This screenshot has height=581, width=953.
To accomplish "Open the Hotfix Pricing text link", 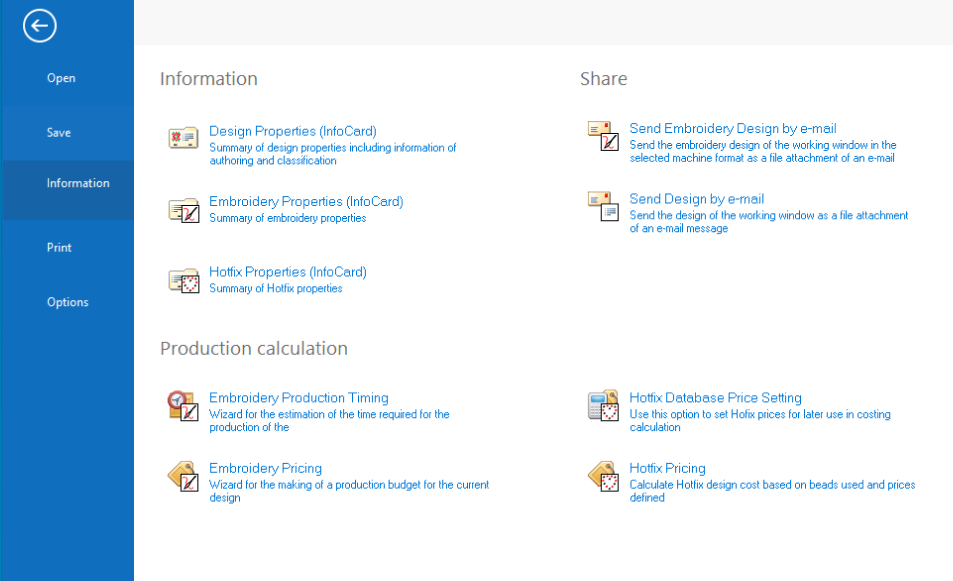I will pyautogui.click(x=667, y=468).
